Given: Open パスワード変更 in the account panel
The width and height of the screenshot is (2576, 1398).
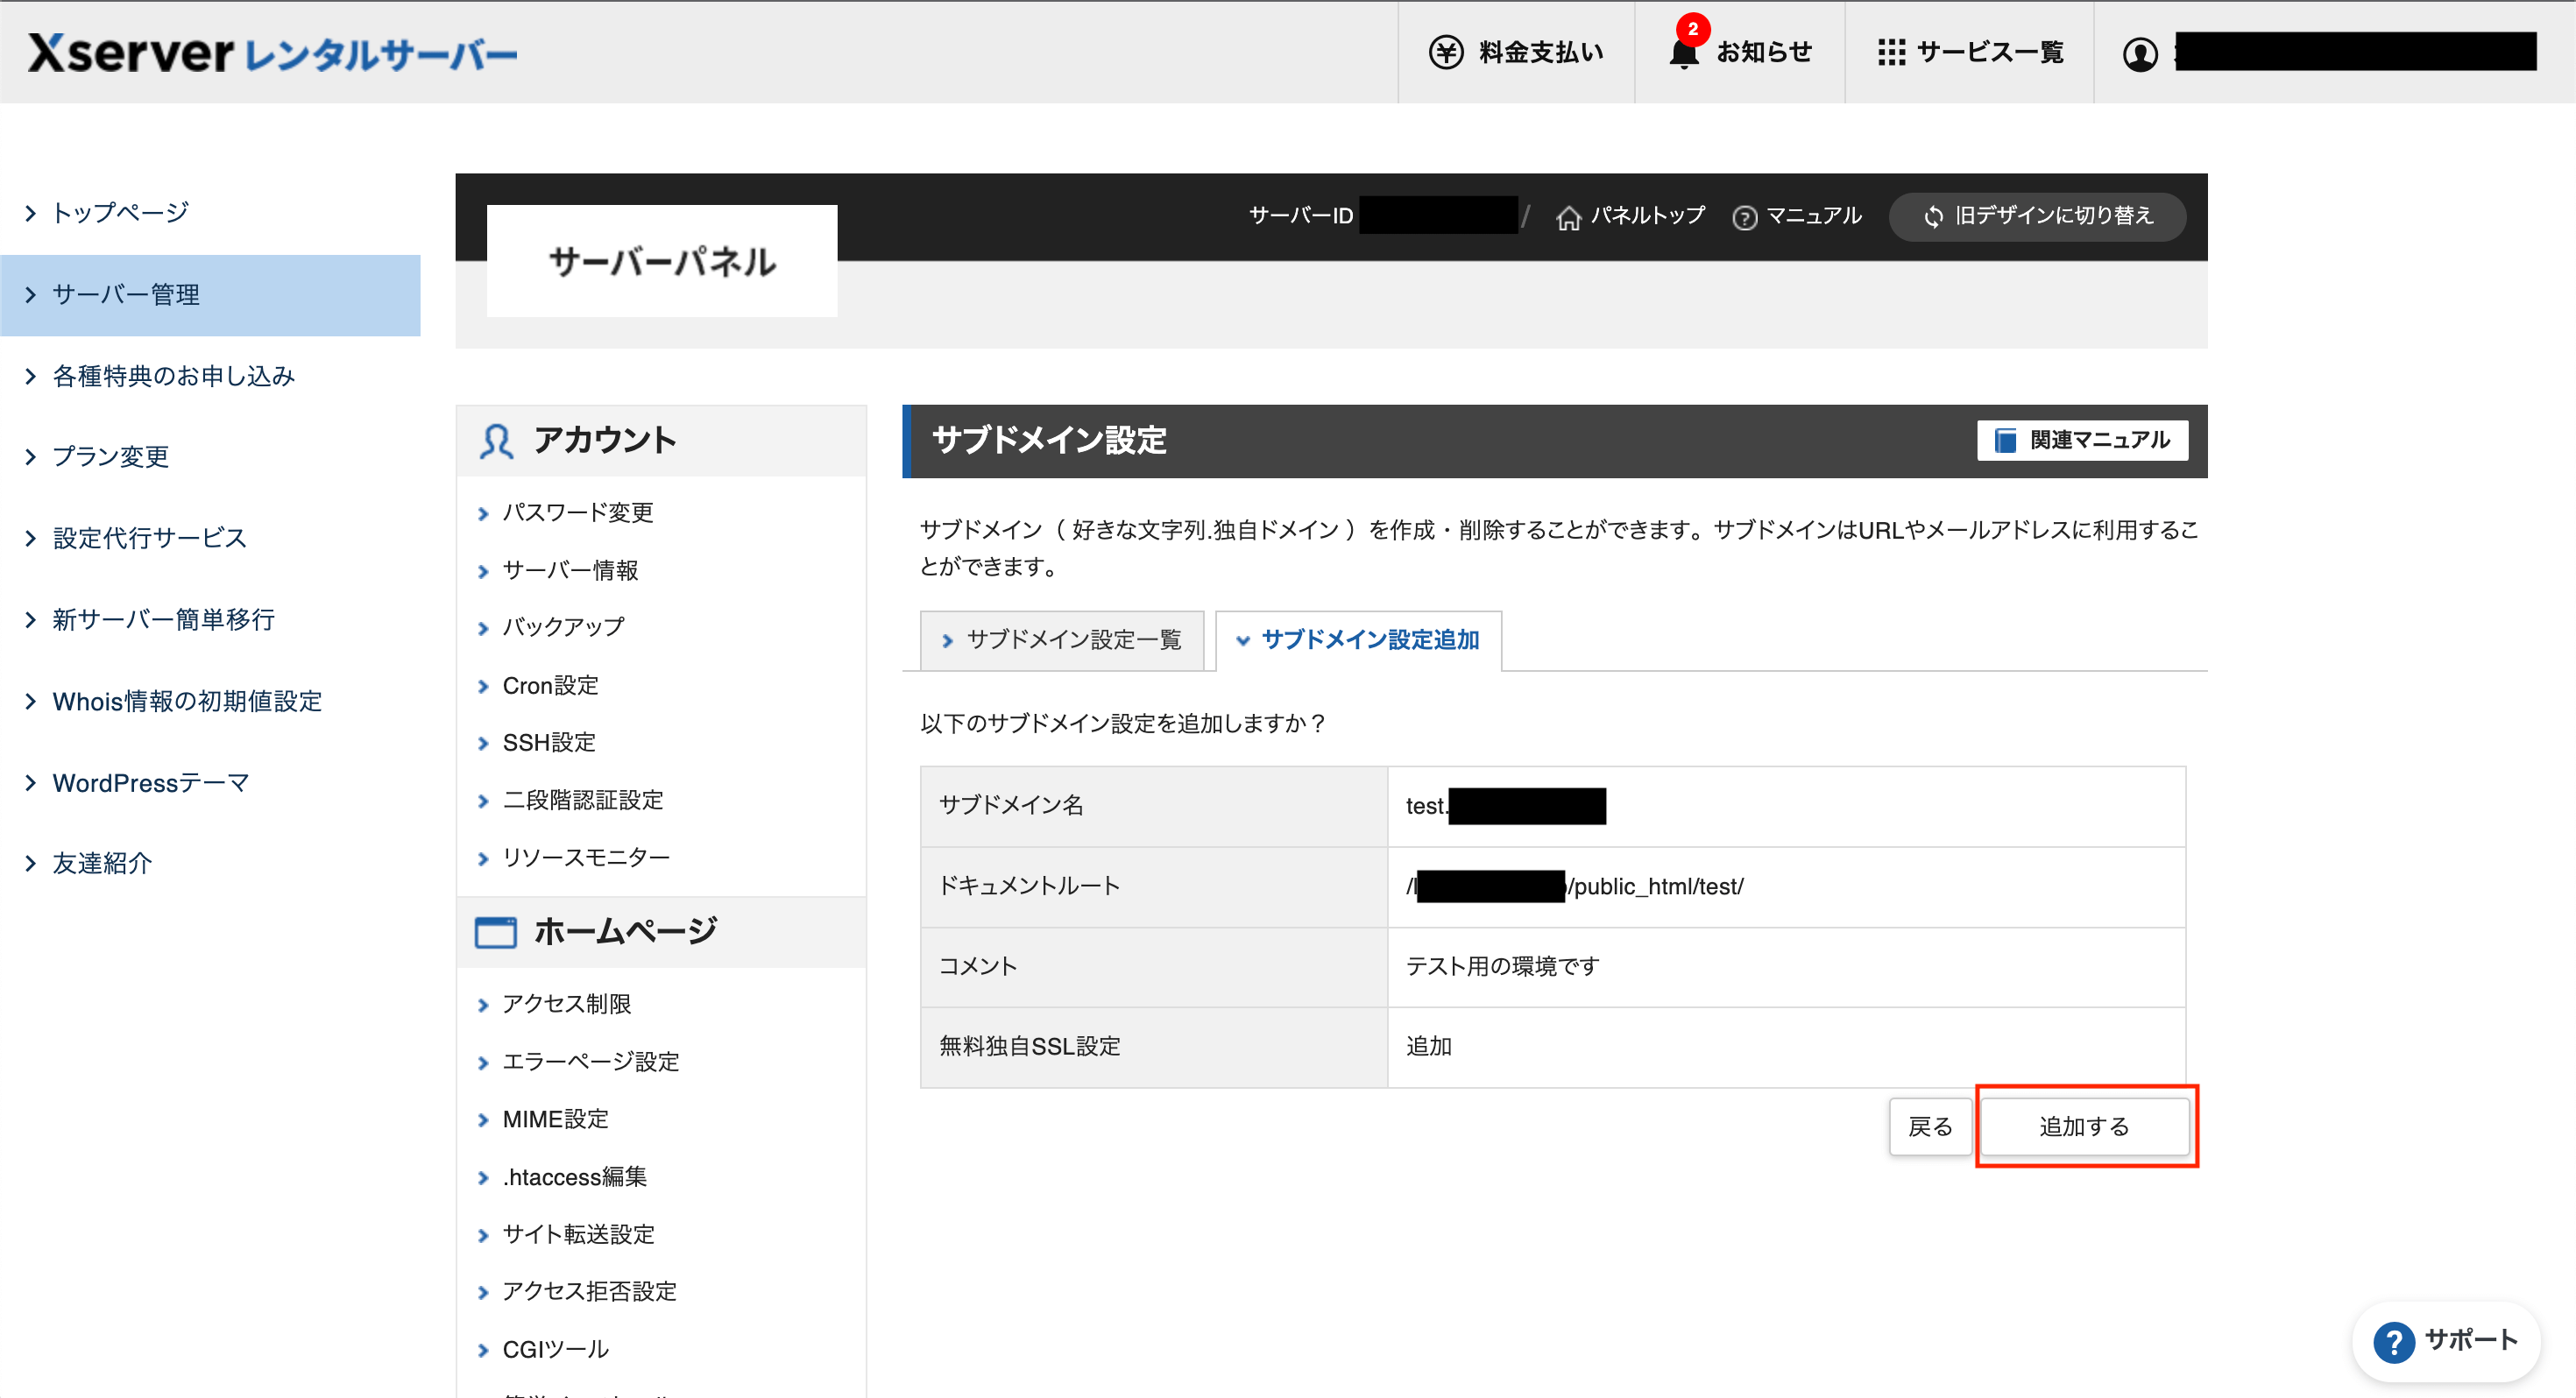Looking at the screenshot, I should click(578, 512).
